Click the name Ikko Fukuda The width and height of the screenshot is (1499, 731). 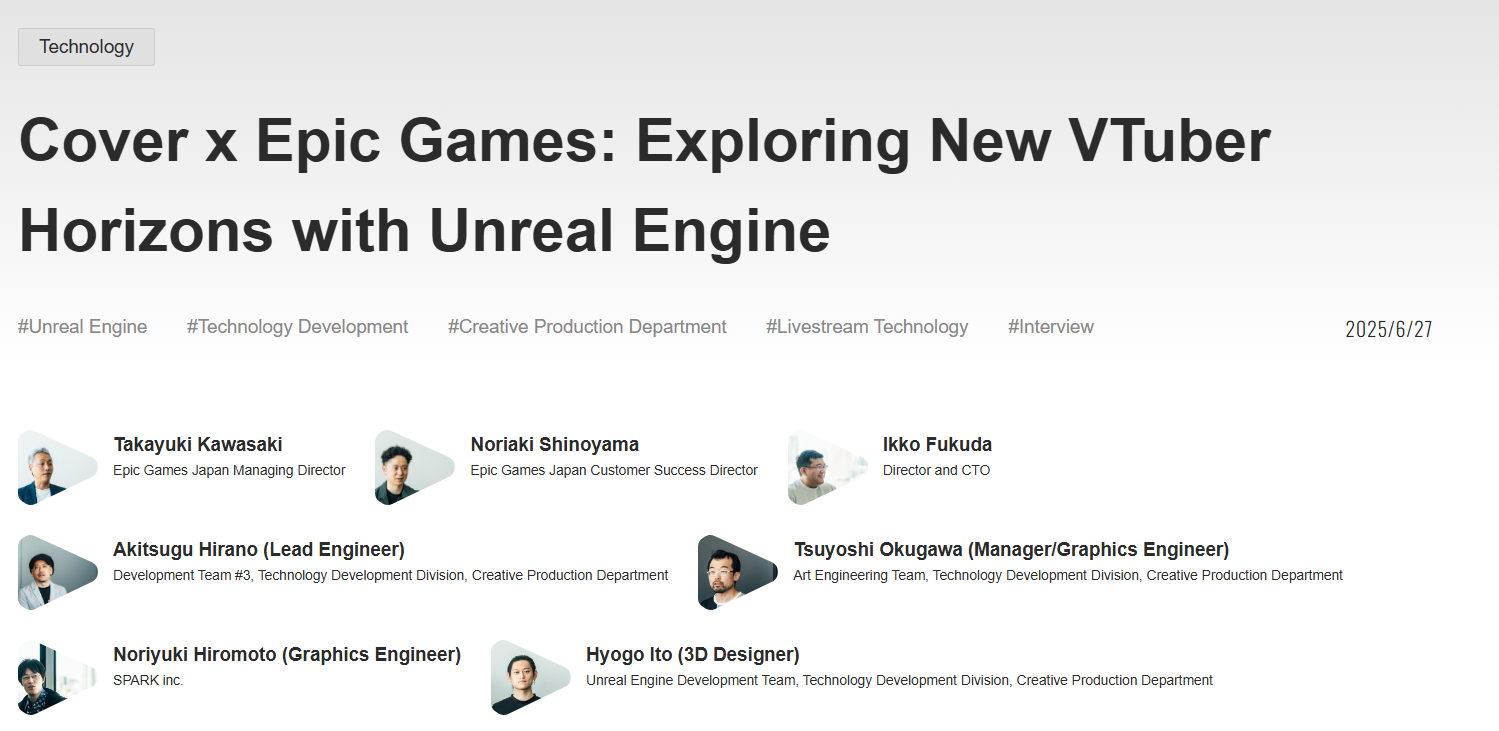click(937, 444)
